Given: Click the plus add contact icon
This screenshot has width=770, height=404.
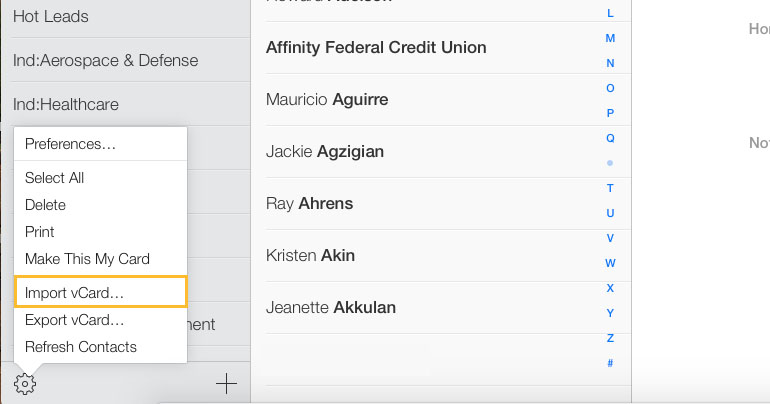Looking at the screenshot, I should tap(226, 384).
